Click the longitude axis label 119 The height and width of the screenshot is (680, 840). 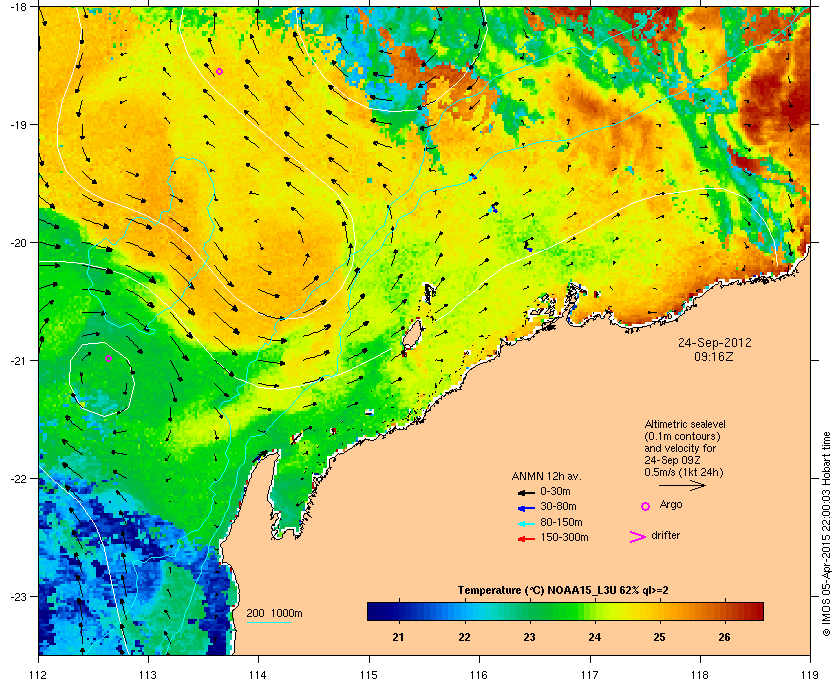(x=810, y=674)
